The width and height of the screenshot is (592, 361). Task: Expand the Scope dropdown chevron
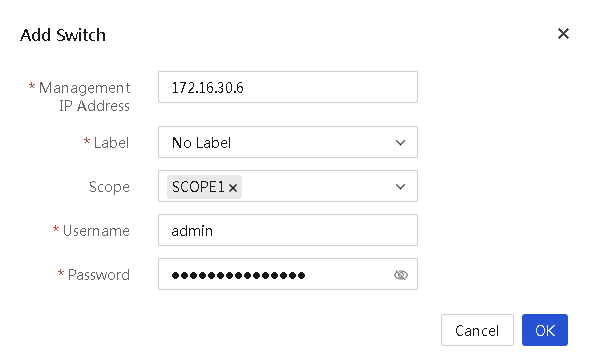[x=400, y=187]
